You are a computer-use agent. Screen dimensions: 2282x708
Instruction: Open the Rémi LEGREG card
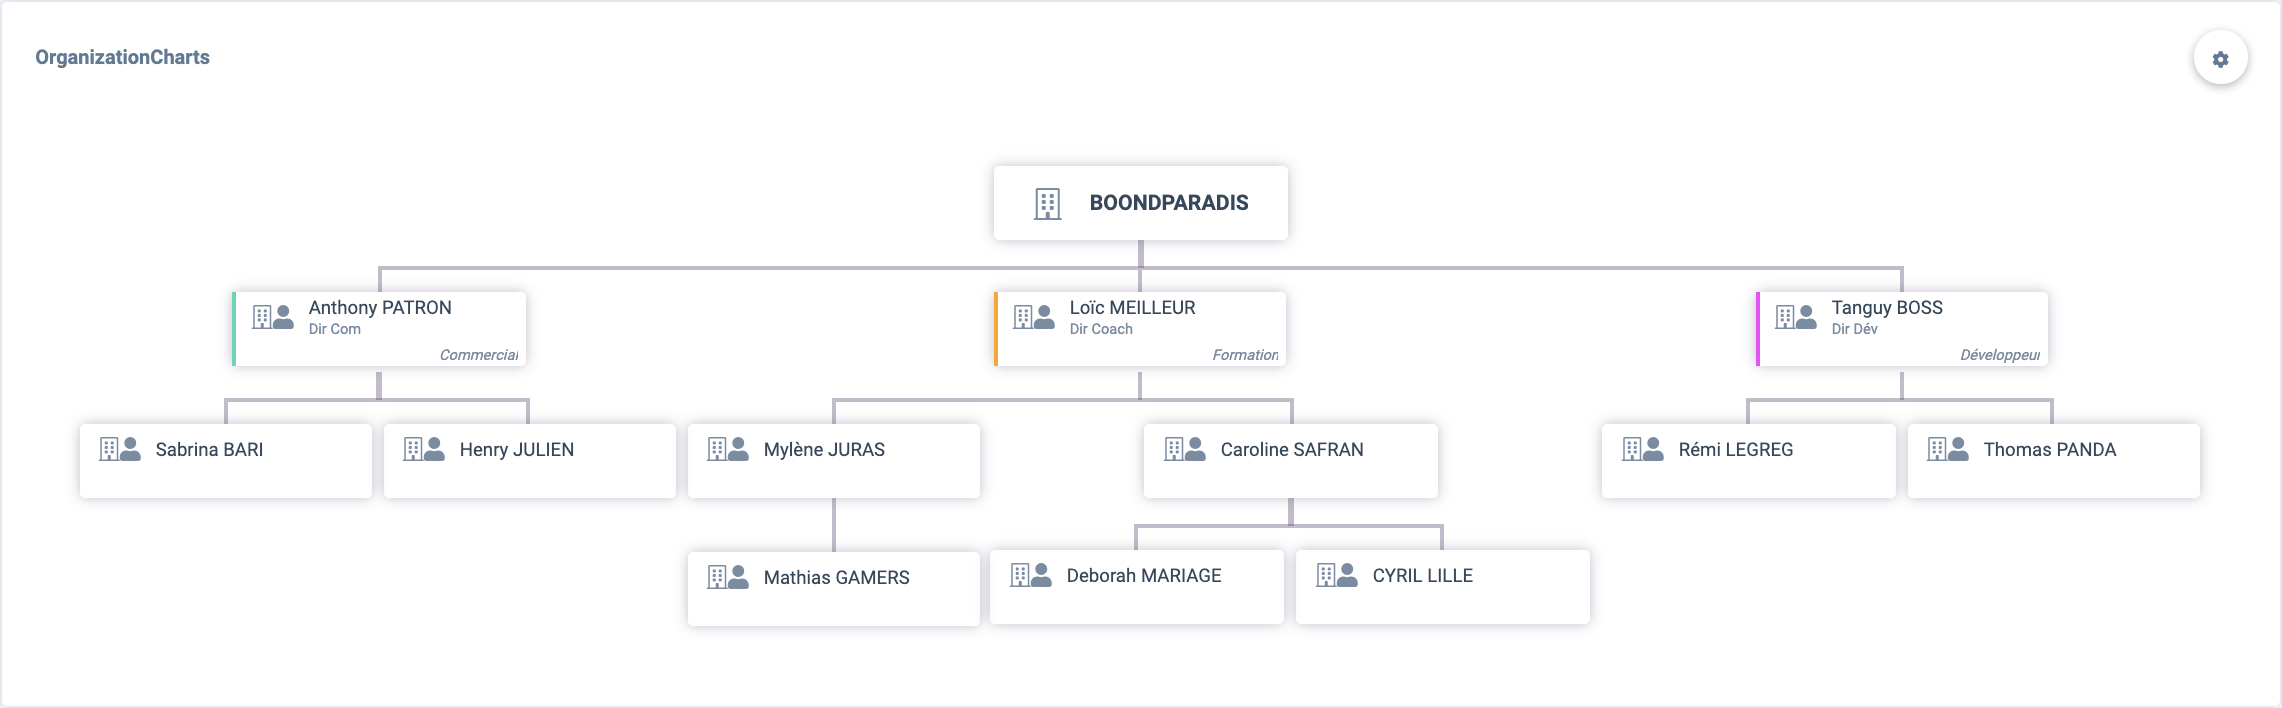click(1749, 461)
